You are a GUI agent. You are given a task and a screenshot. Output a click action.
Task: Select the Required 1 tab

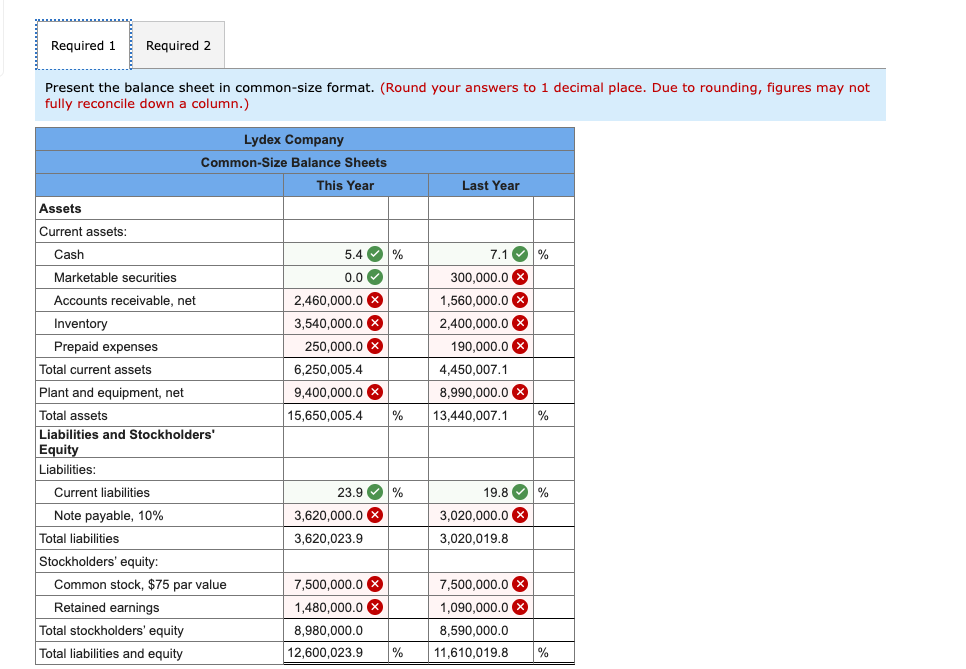point(83,46)
